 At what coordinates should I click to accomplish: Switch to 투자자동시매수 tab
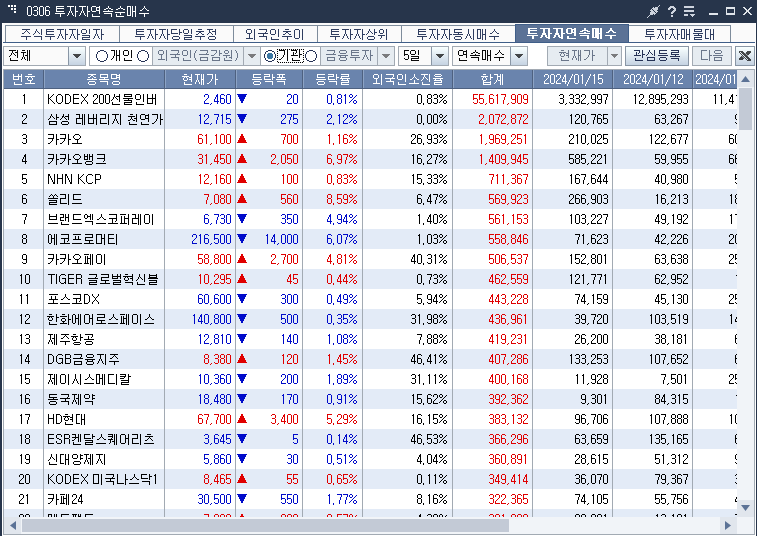click(458, 34)
